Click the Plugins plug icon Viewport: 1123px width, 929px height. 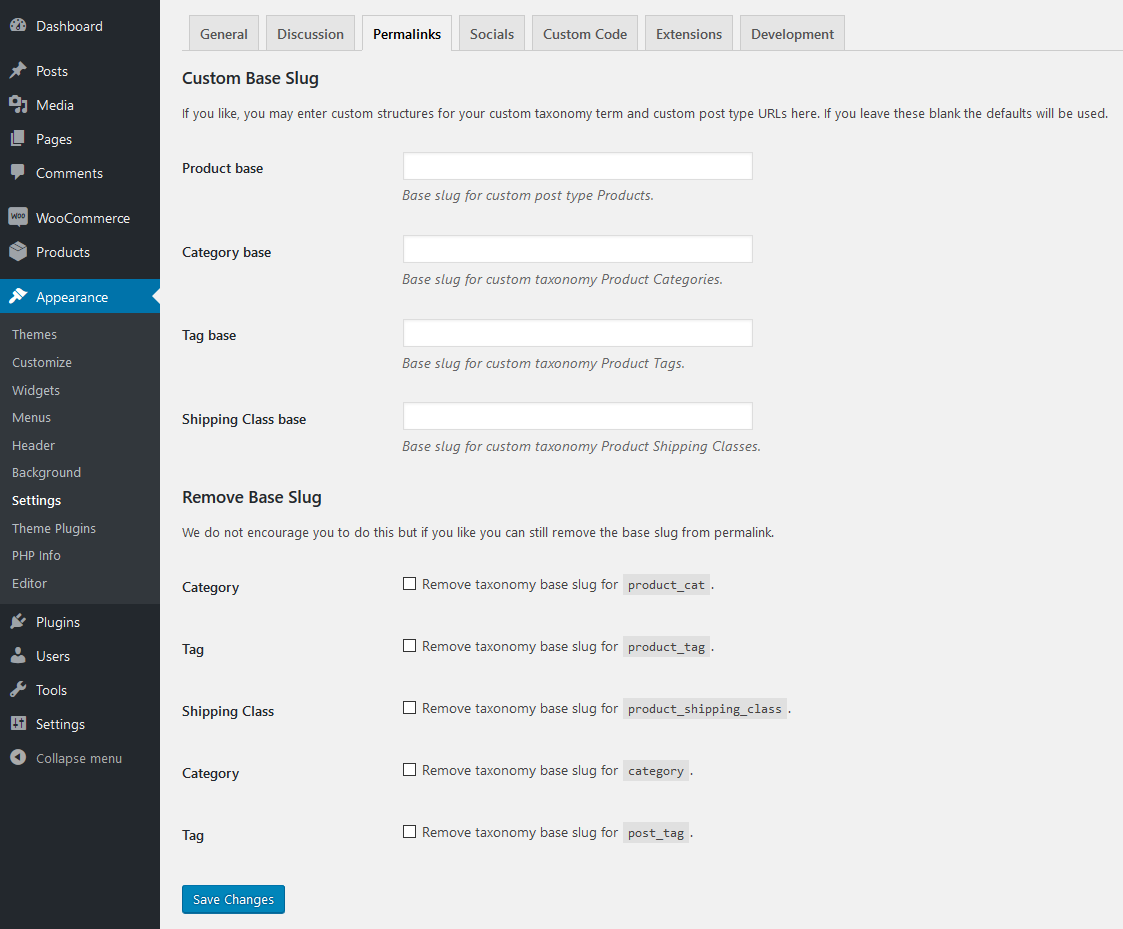click(x=18, y=622)
